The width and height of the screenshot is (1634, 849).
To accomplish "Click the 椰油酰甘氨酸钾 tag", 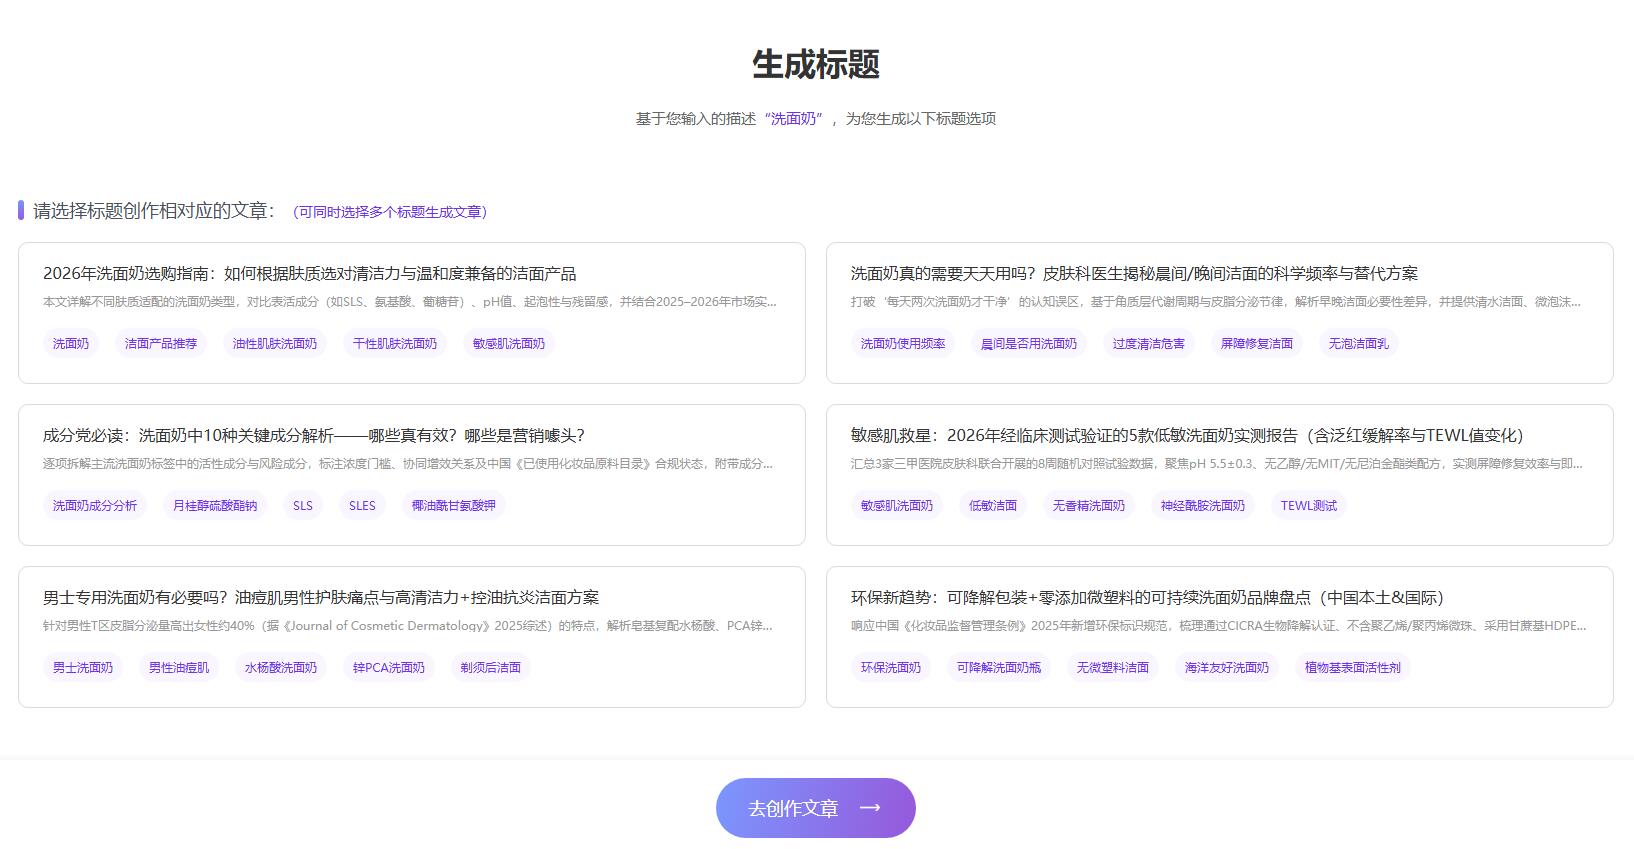I will (454, 505).
